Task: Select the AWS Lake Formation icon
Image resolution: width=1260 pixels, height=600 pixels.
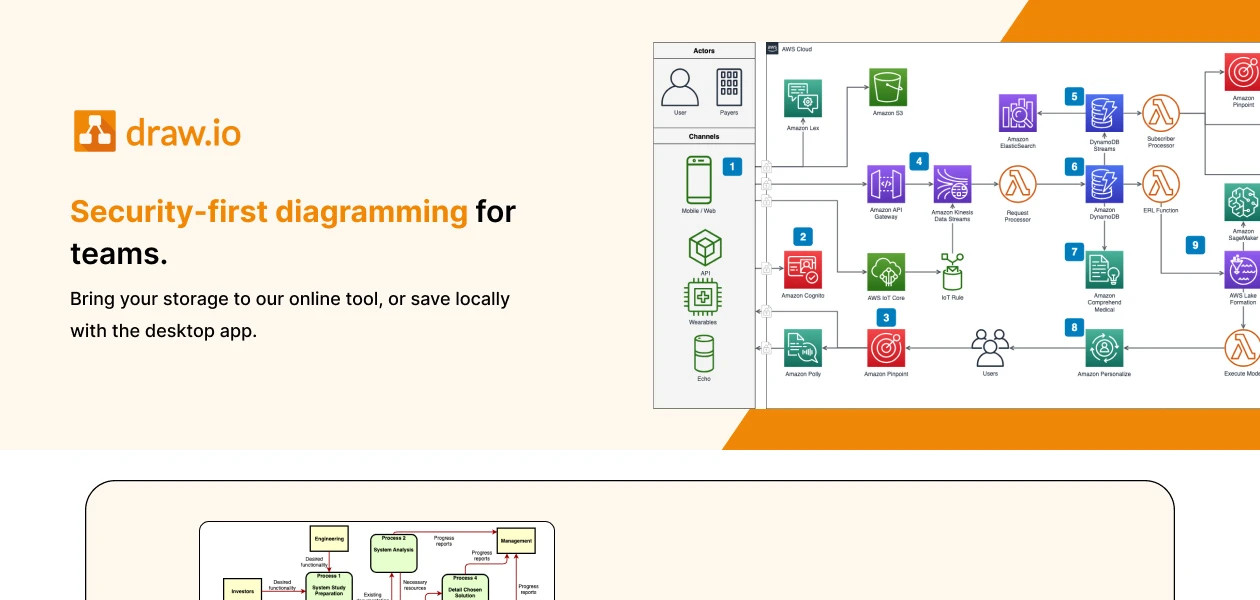Action: pos(1240,270)
